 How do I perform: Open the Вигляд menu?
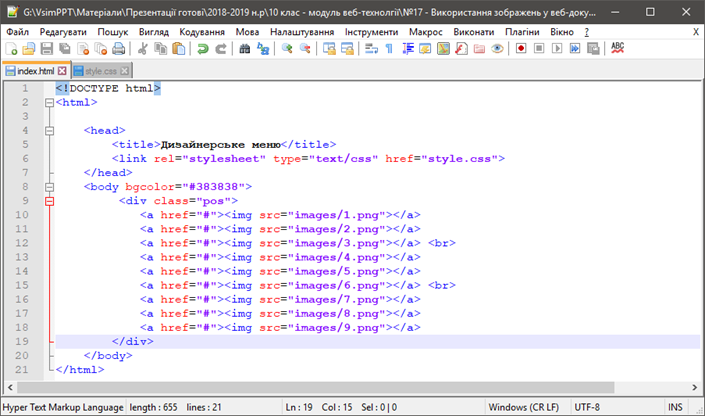pyautogui.click(x=154, y=32)
